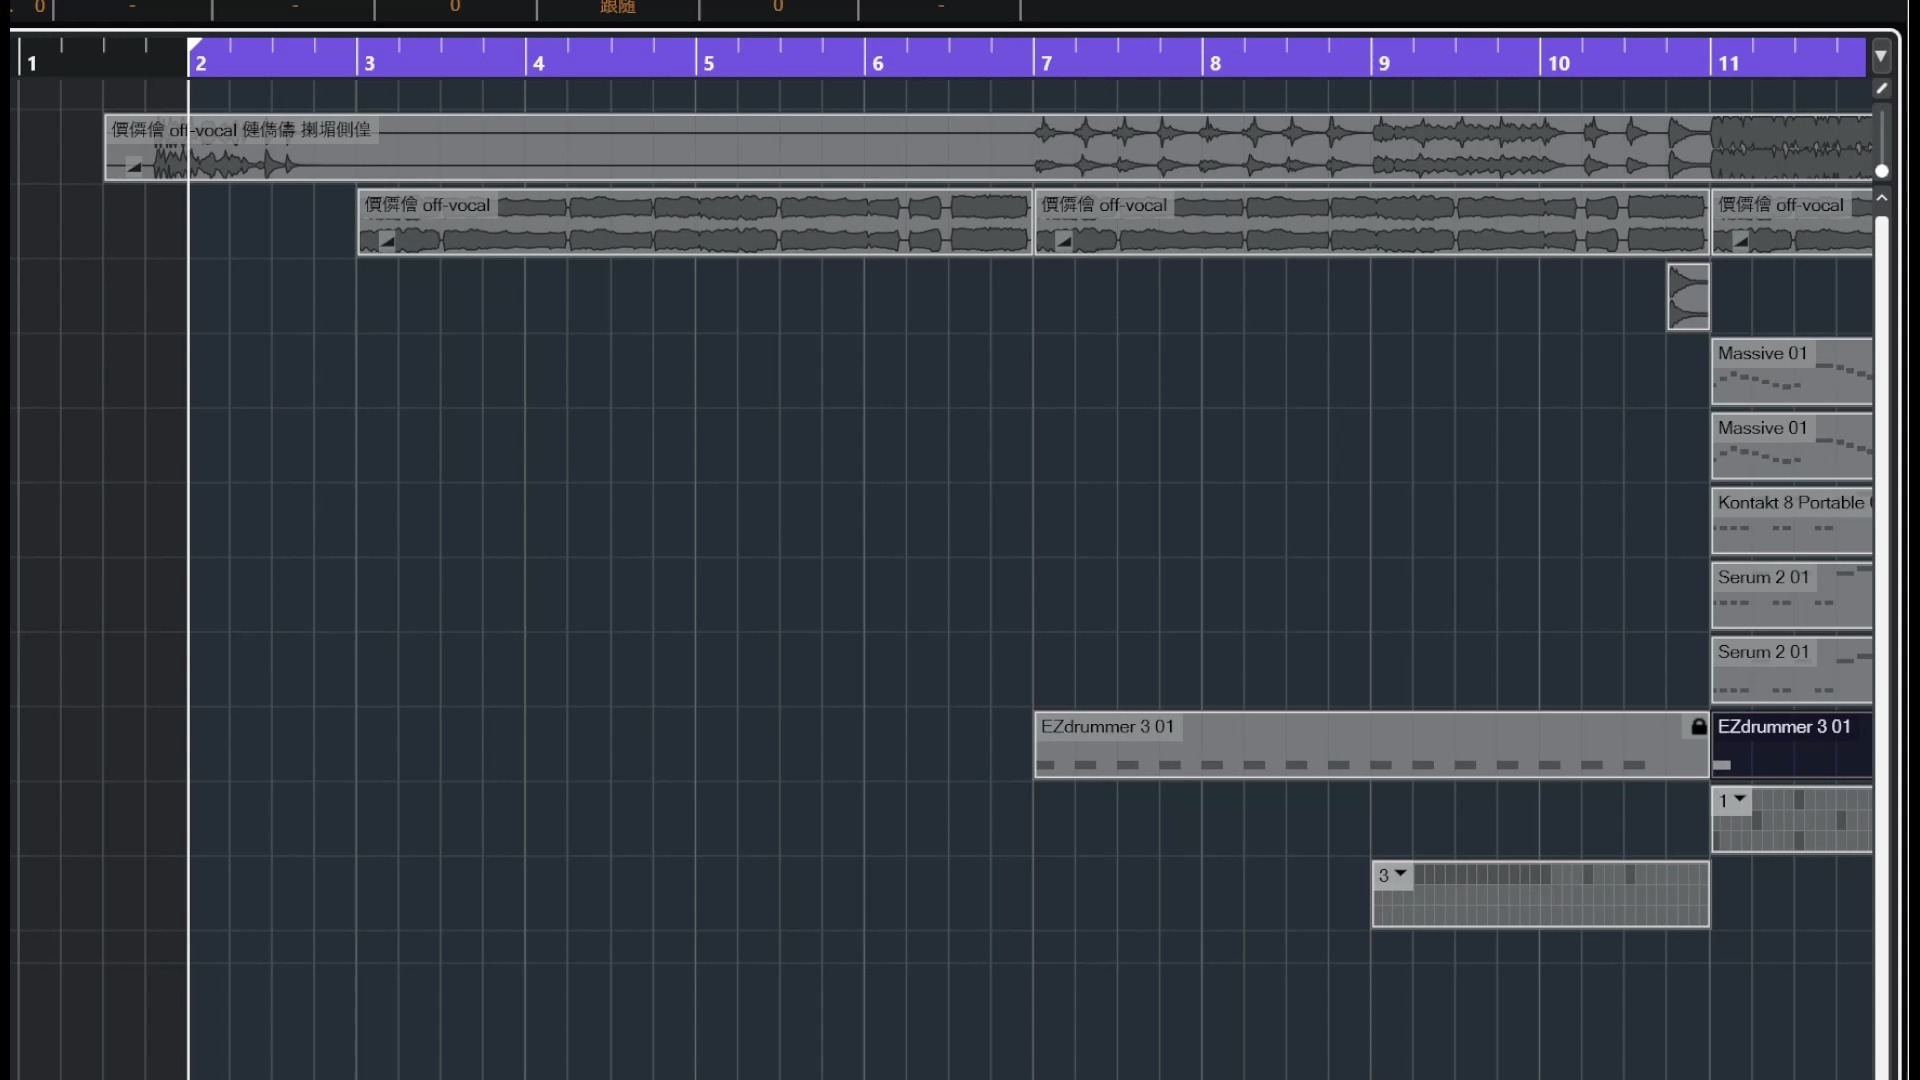Select the upper Serum 2 01 MIDI clip

click(1792, 596)
